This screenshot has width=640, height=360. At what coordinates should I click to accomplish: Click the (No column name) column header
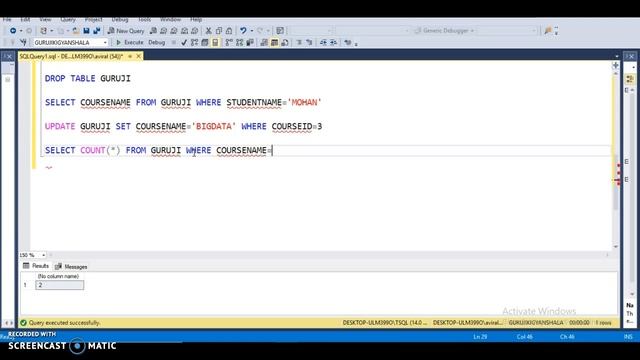(58, 276)
